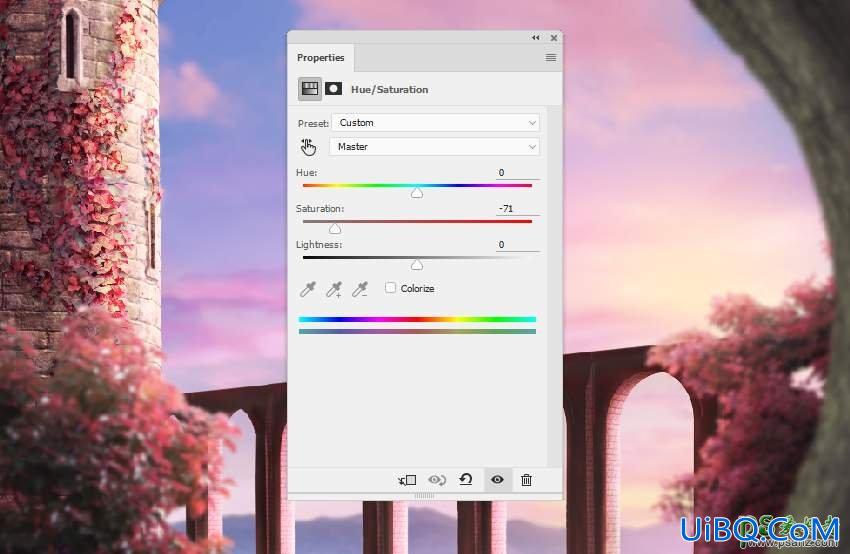Click the Saturation slider handle

[335, 229]
